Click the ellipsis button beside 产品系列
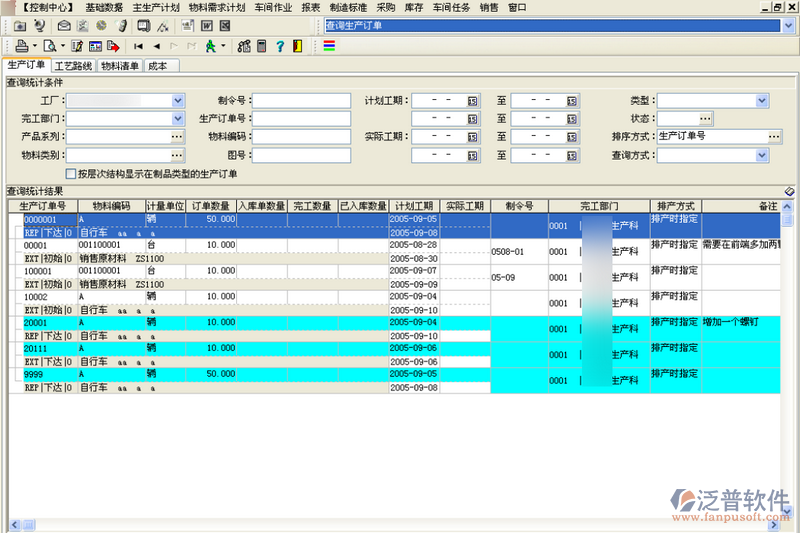 click(x=177, y=137)
